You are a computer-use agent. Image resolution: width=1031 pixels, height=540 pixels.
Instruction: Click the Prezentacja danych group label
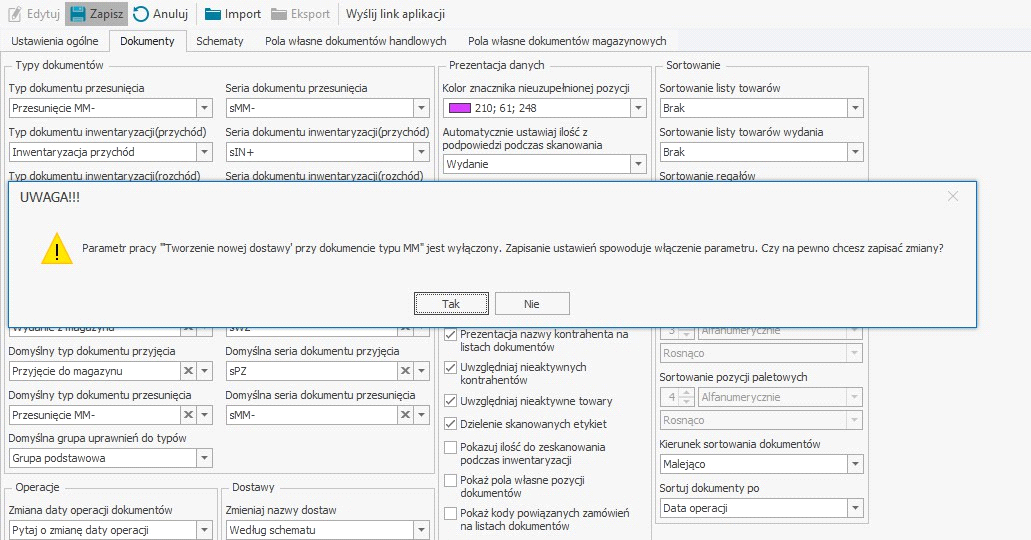496,65
